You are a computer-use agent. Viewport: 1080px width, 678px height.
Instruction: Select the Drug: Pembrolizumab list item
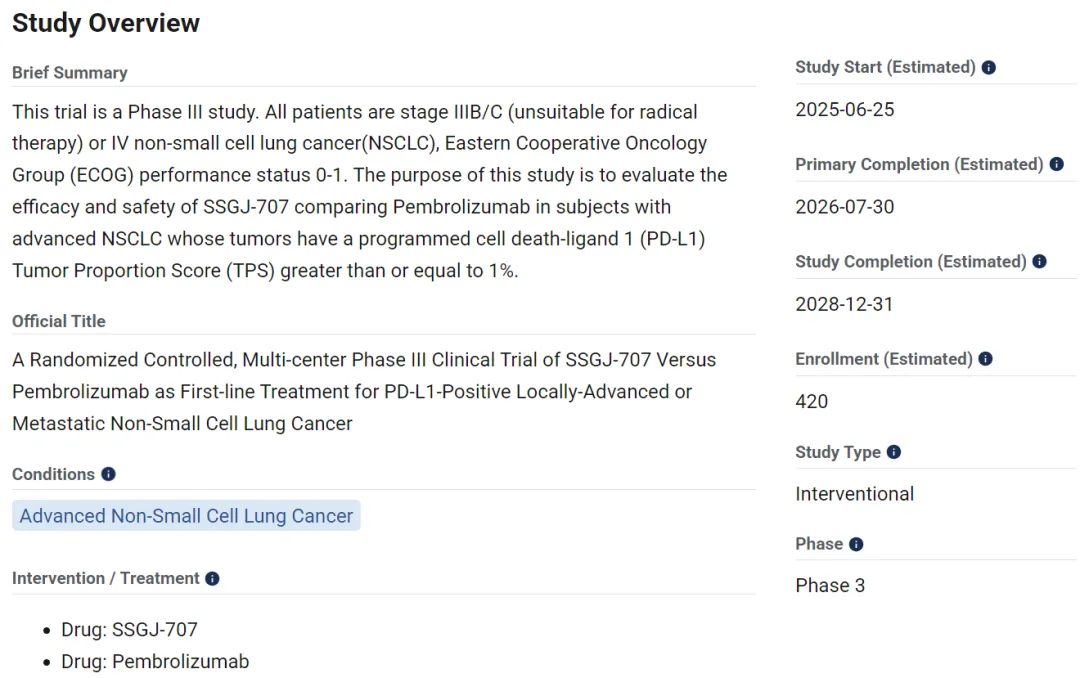pos(180,662)
